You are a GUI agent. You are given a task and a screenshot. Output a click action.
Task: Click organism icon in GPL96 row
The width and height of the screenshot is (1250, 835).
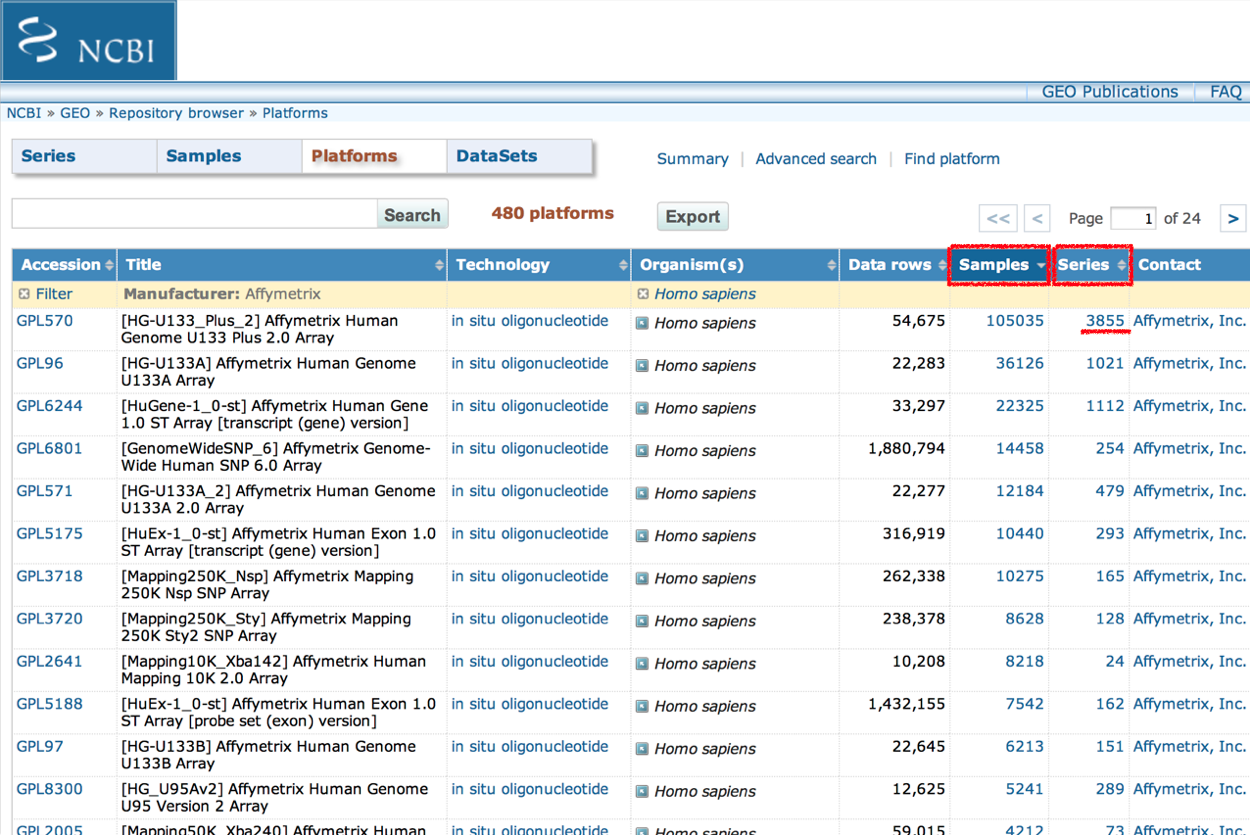(x=643, y=366)
